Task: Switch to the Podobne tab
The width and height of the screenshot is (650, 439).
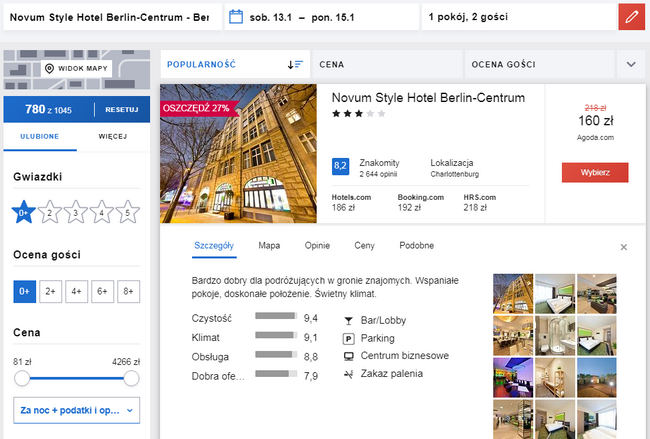Action: pyautogui.click(x=417, y=246)
